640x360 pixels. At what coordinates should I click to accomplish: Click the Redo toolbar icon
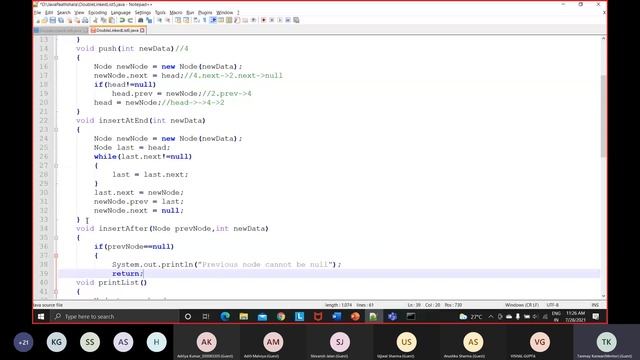coord(130,20)
